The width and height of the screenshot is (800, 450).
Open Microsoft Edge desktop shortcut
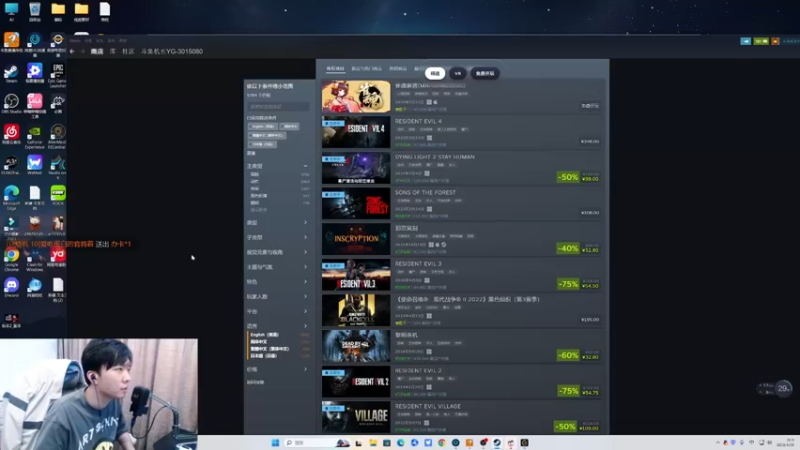(x=11, y=196)
